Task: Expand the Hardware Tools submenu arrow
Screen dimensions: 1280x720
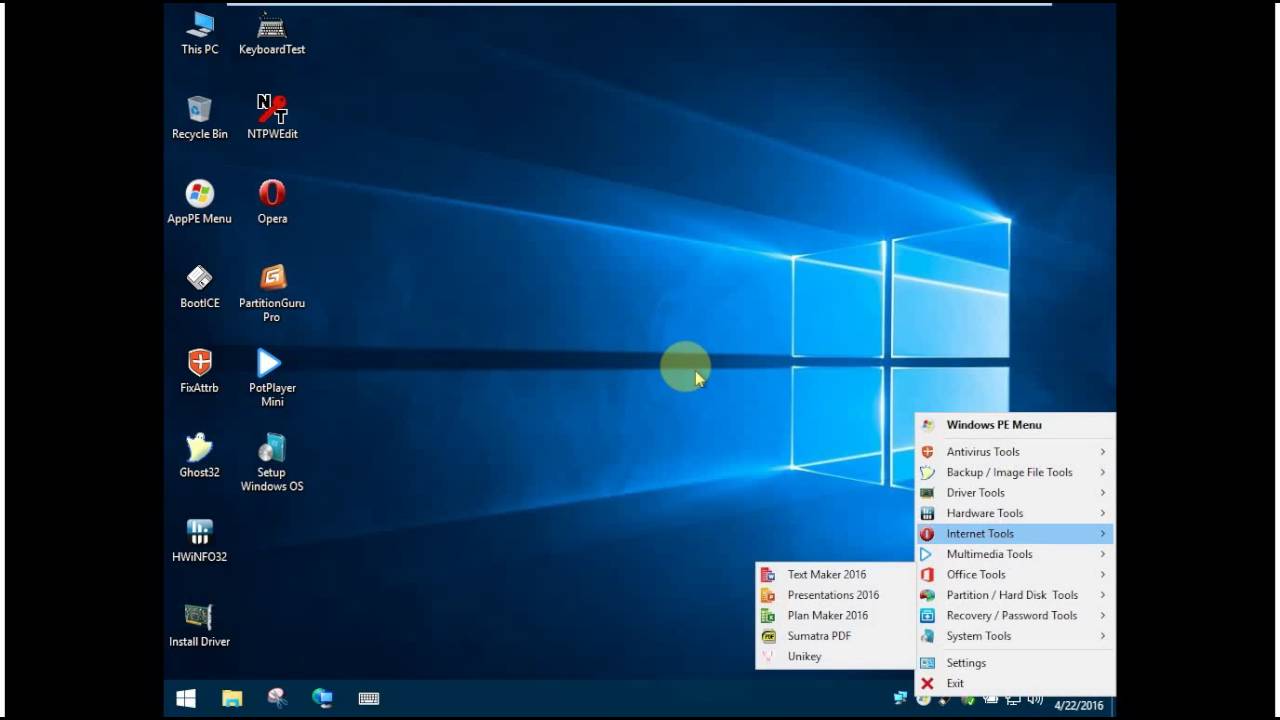Action: pos(1103,513)
